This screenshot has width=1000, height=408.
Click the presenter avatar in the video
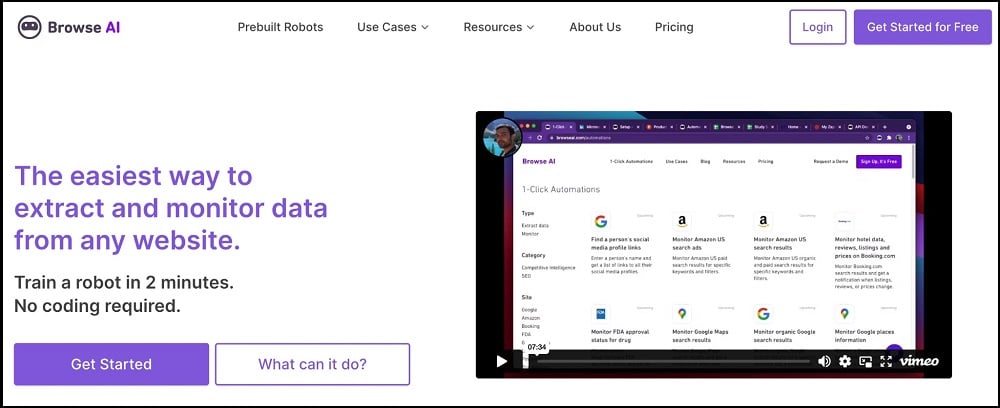click(x=502, y=138)
